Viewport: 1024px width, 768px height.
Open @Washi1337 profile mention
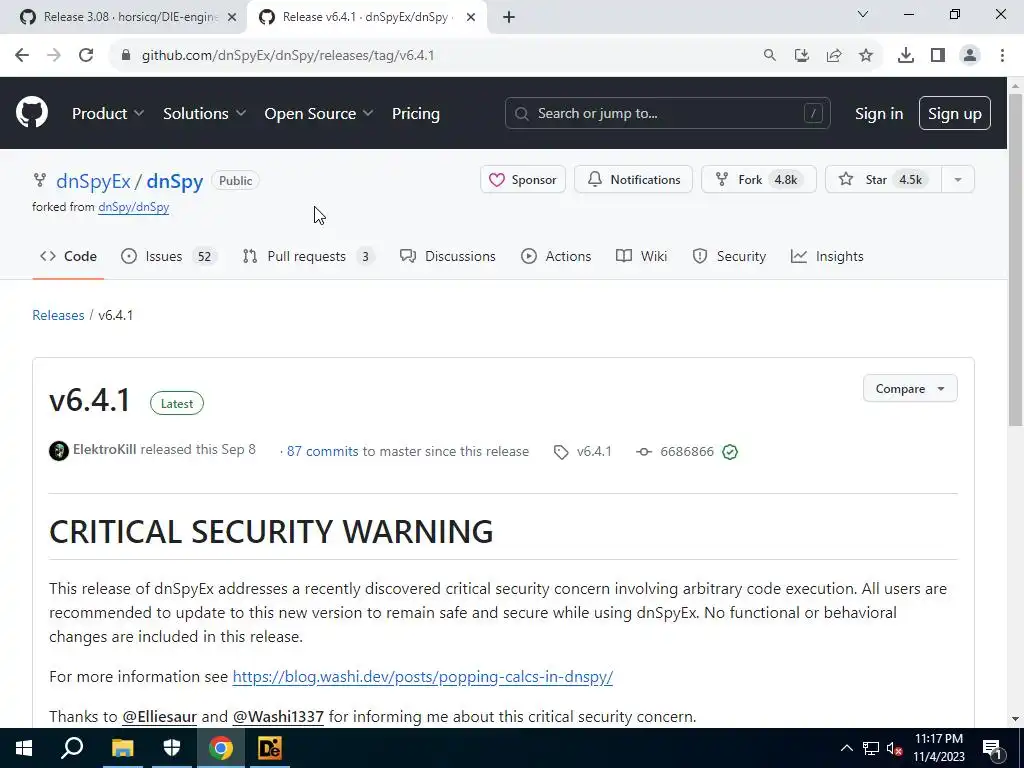click(x=278, y=716)
